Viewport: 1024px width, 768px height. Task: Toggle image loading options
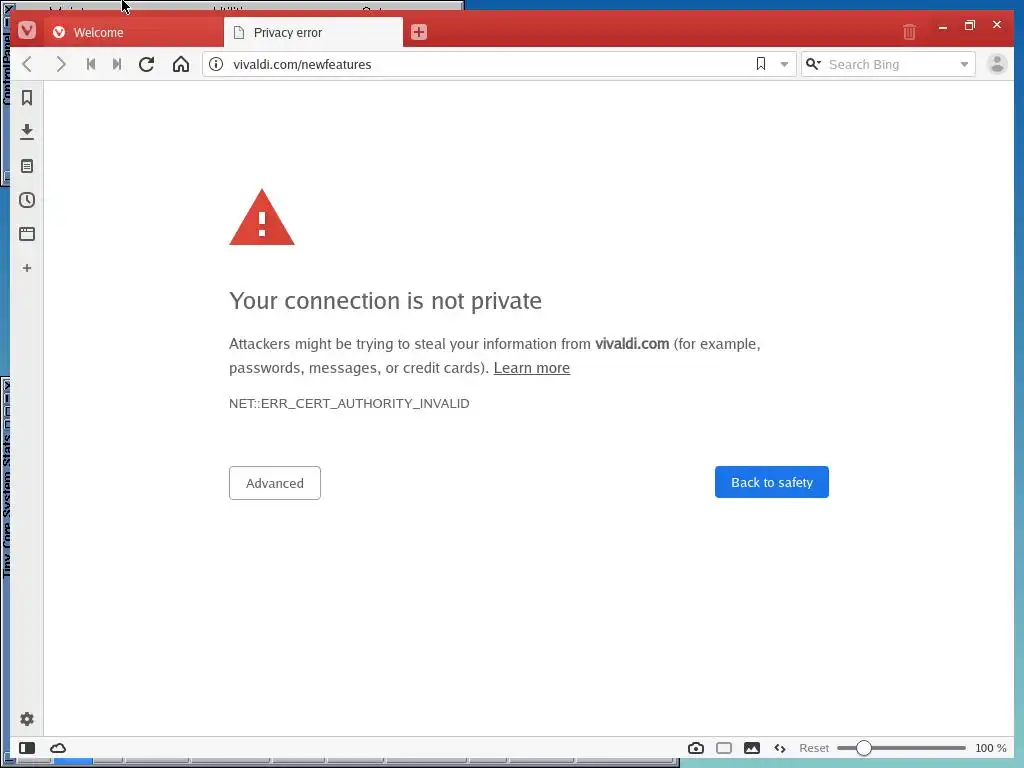click(x=752, y=748)
